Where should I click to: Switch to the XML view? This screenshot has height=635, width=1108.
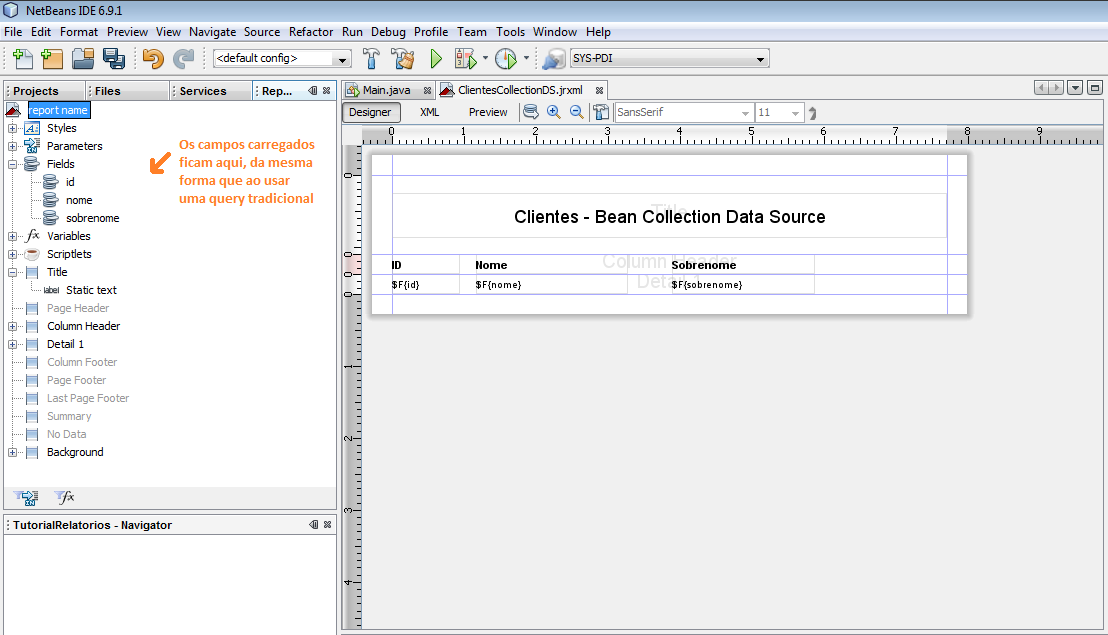(429, 112)
